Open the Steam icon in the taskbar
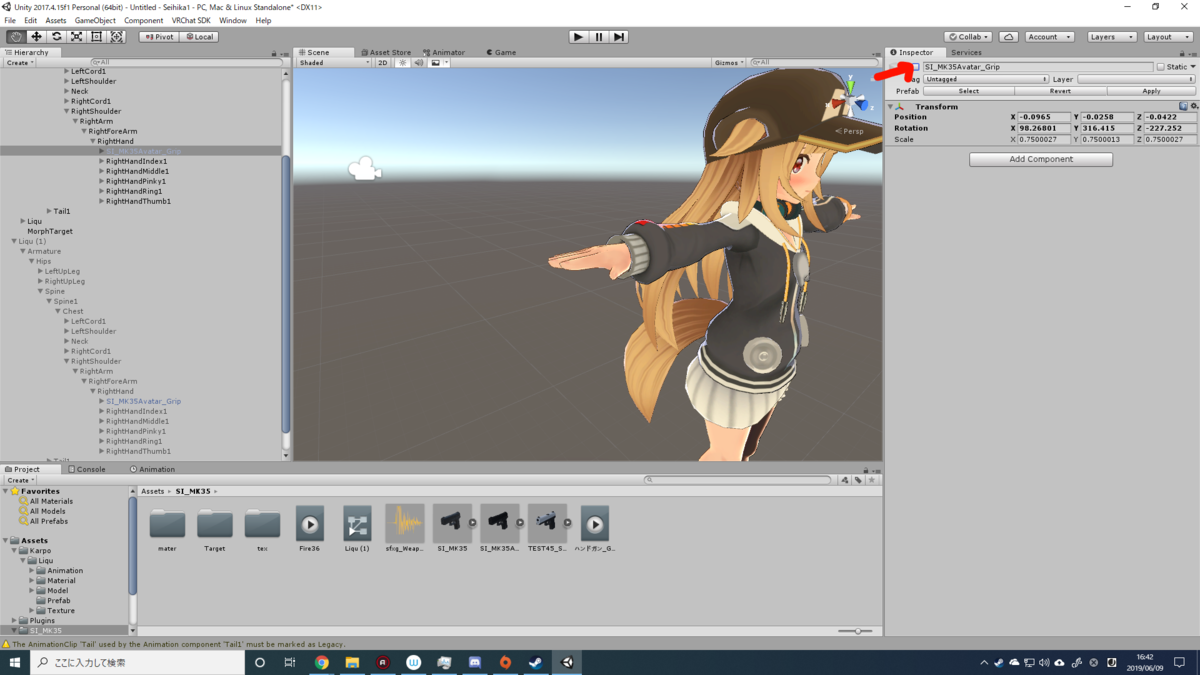This screenshot has height=675, width=1200. (x=536, y=662)
